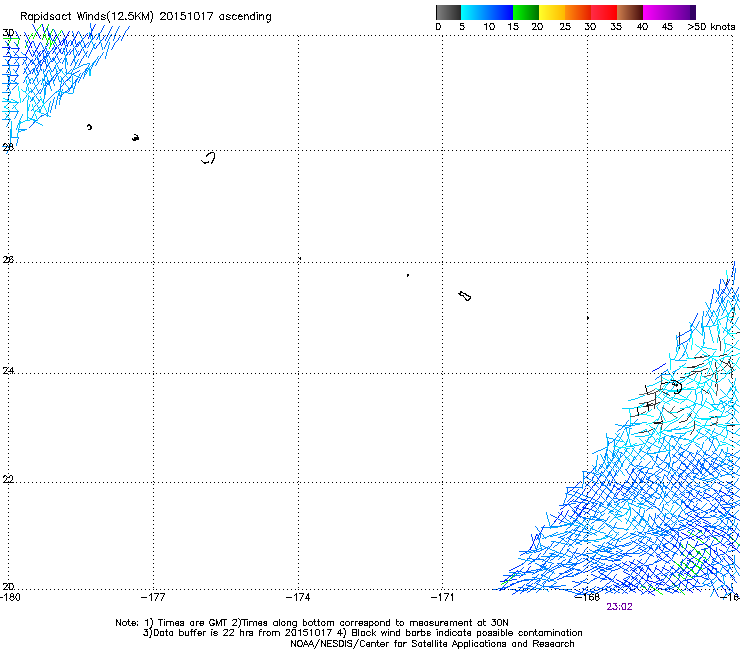Click the '-177' longitude axis label
740x650 pixels.
[153, 597]
